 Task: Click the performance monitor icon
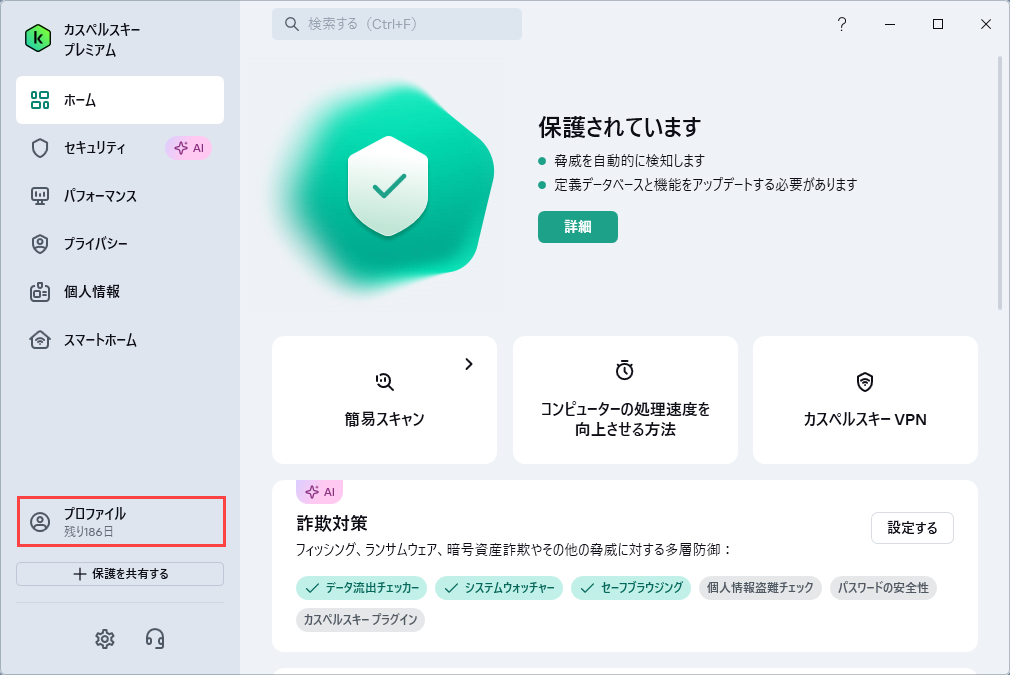tap(40, 196)
